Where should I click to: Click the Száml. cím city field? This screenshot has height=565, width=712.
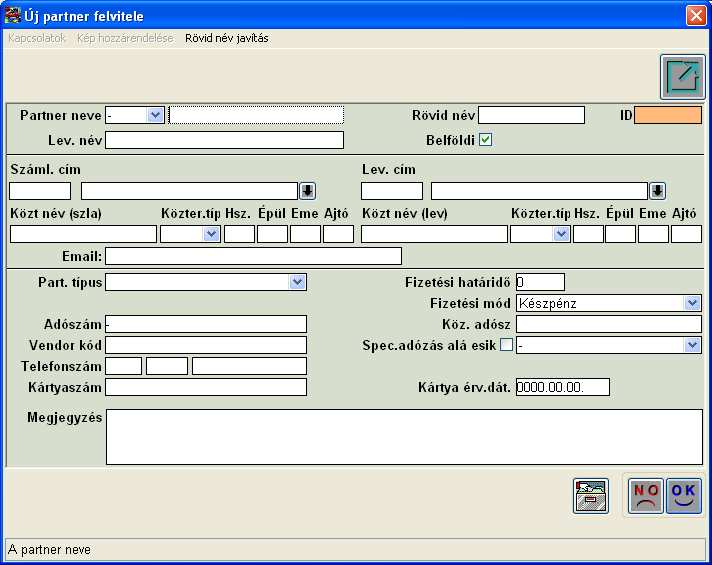(189, 191)
